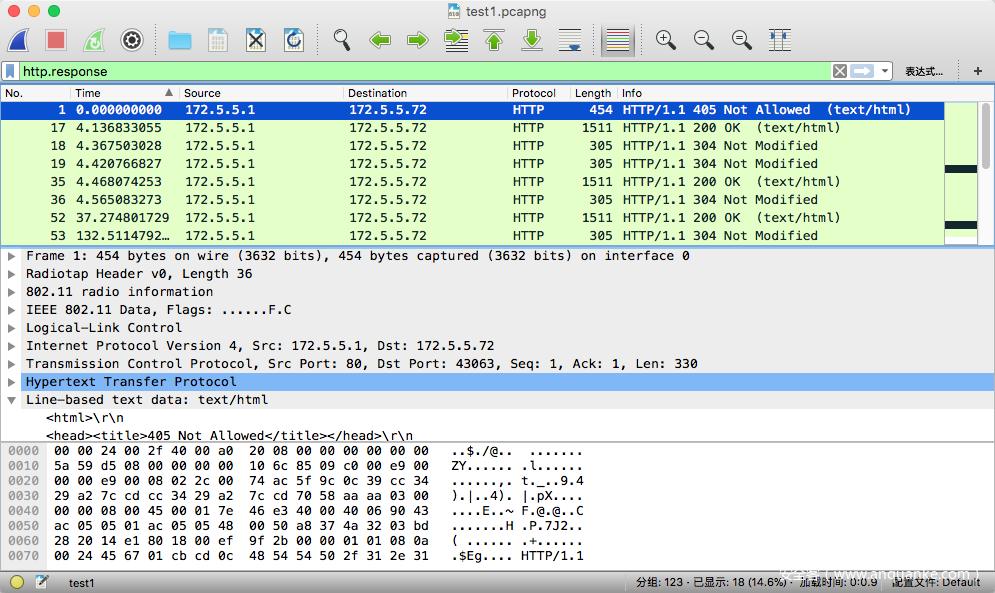The height and width of the screenshot is (593, 995).
Task: Expand the Hypertext Transfer Protocol tree node
Action: click(x=12, y=382)
